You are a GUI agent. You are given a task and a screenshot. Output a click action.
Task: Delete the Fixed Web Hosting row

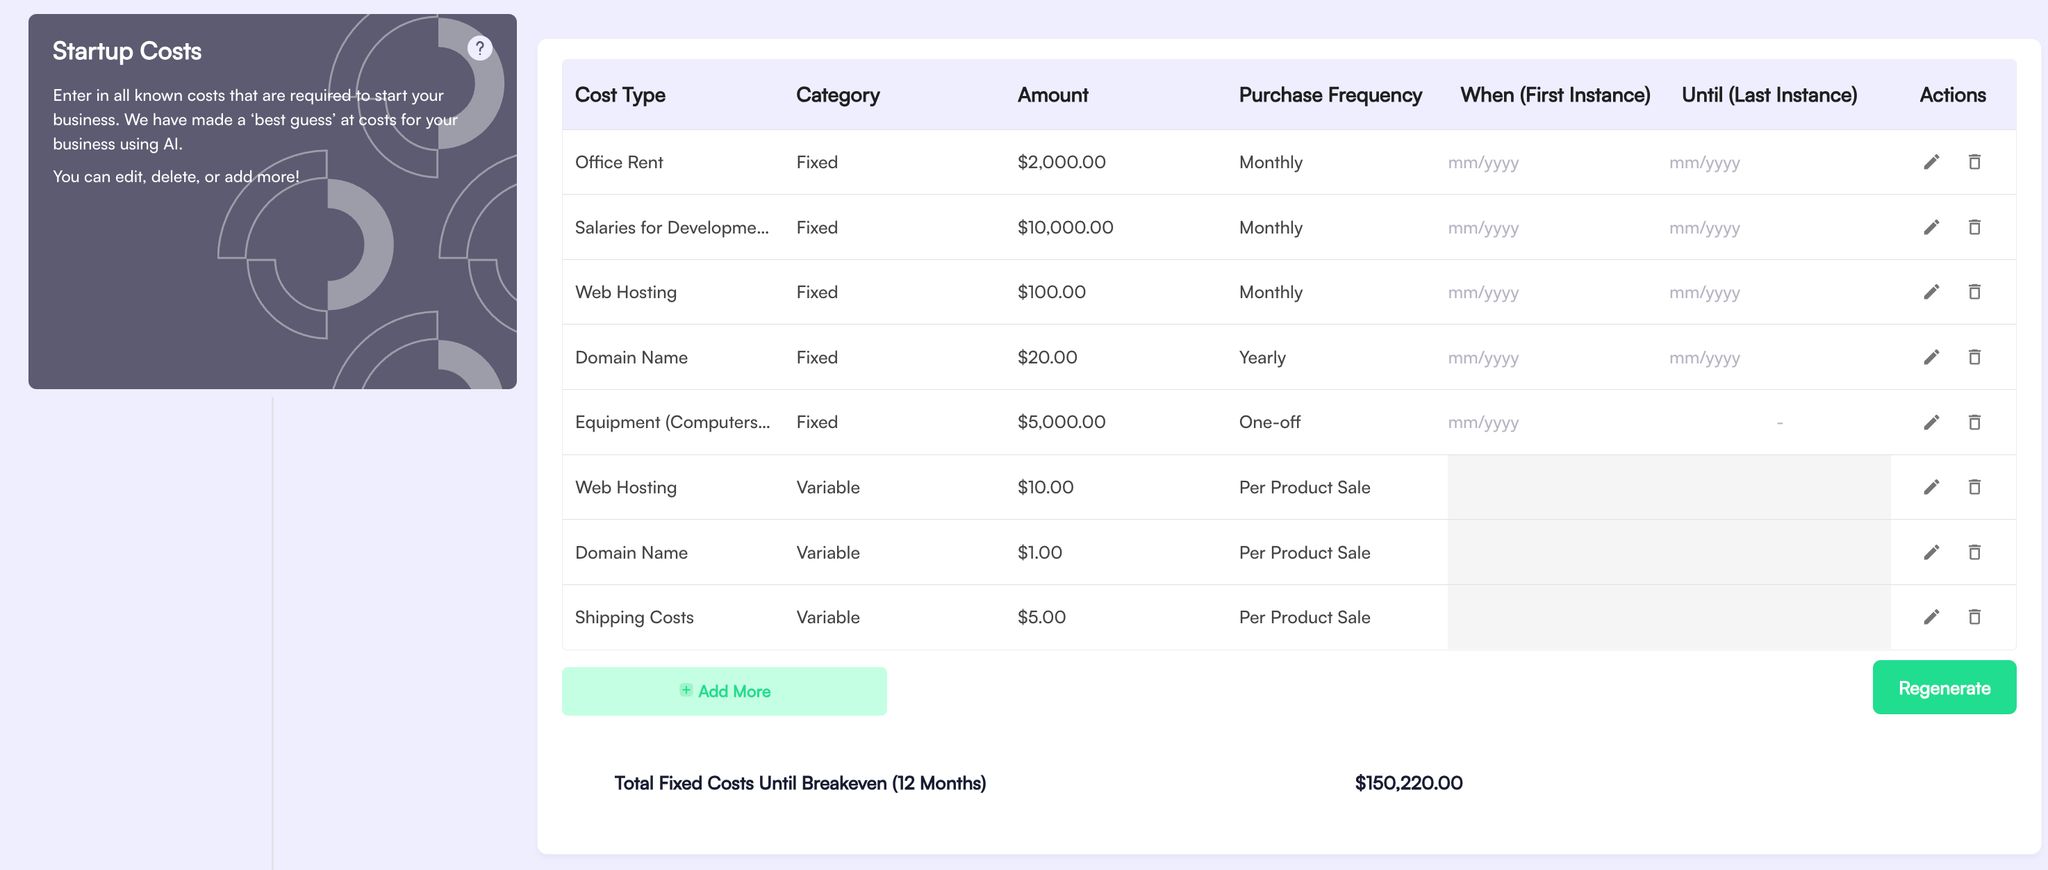[x=1974, y=292]
